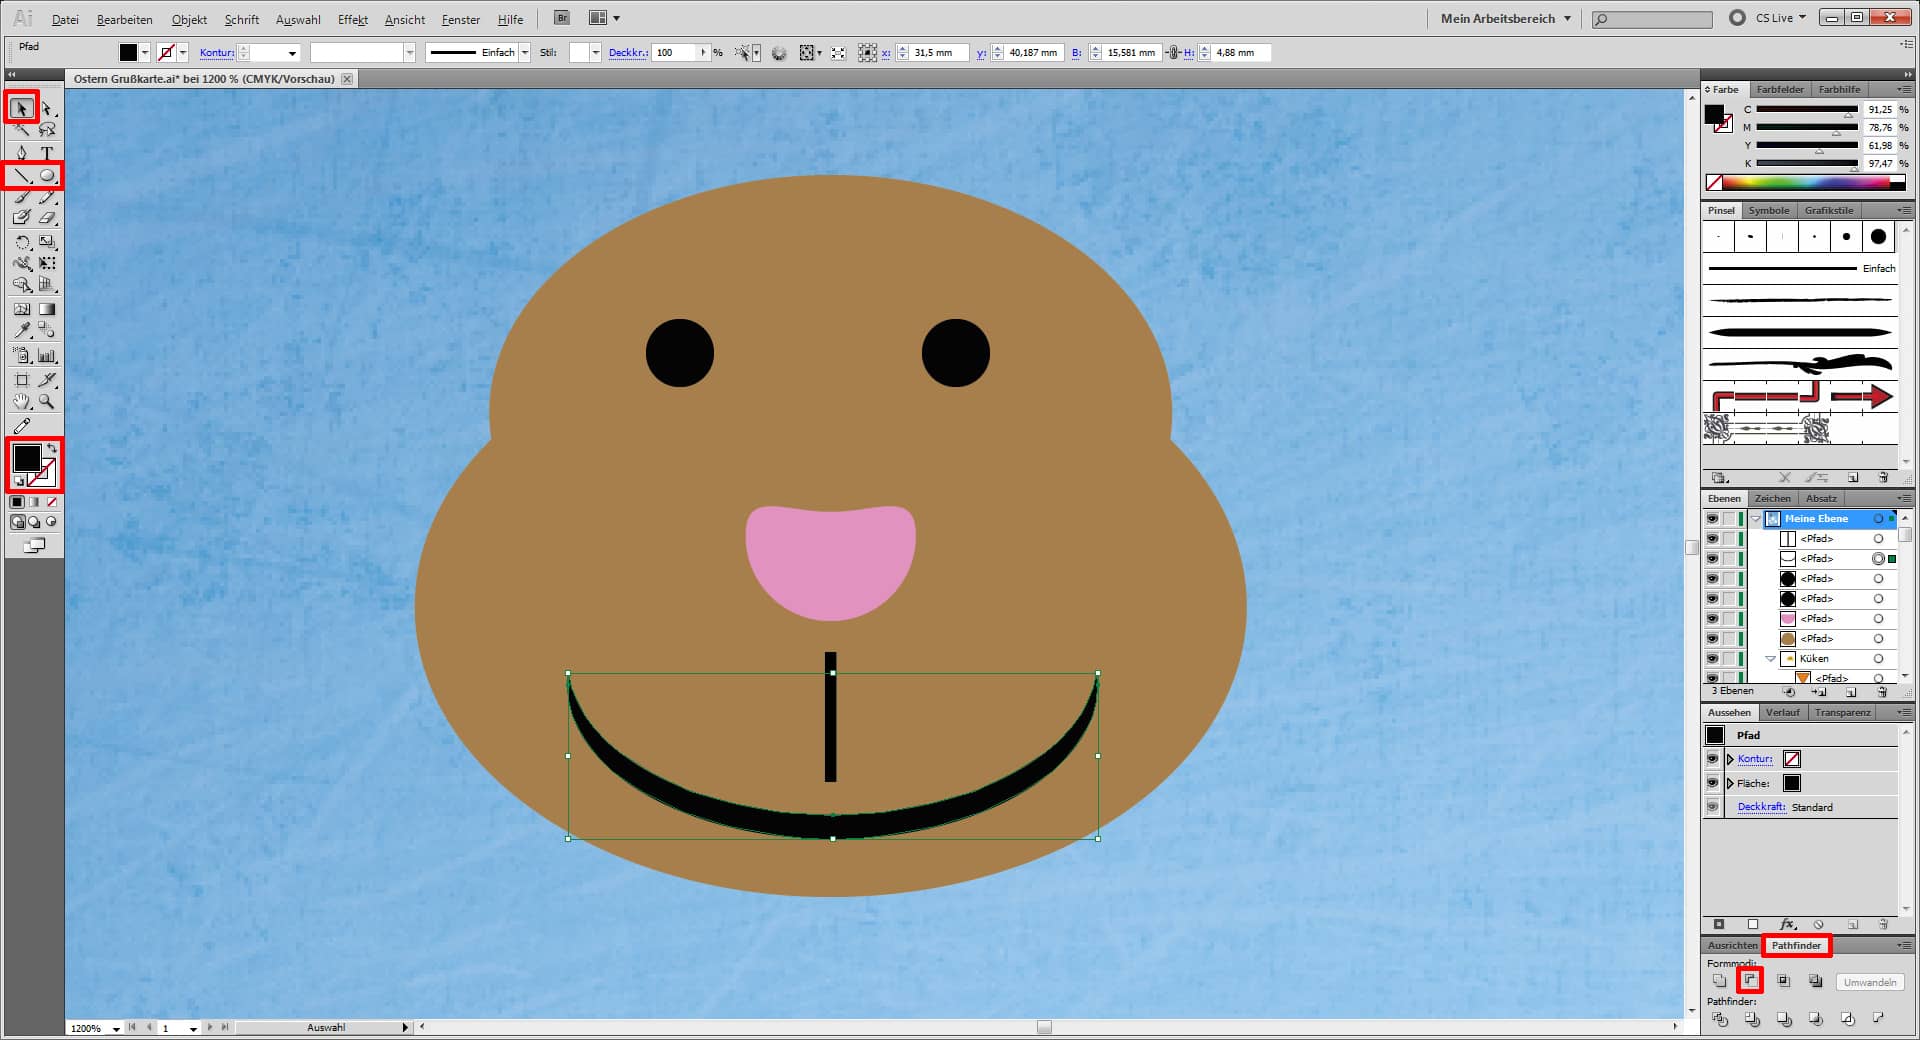Image resolution: width=1920 pixels, height=1040 pixels.
Task: Delete selection with Layers panel trash icon
Action: tap(1883, 692)
